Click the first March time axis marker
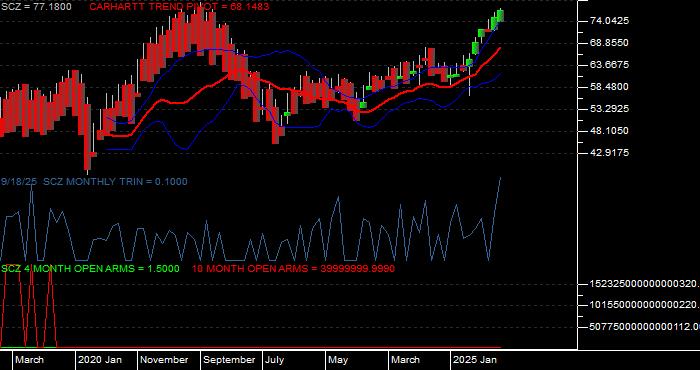Screen dimensions: 700x370 pos(30,360)
